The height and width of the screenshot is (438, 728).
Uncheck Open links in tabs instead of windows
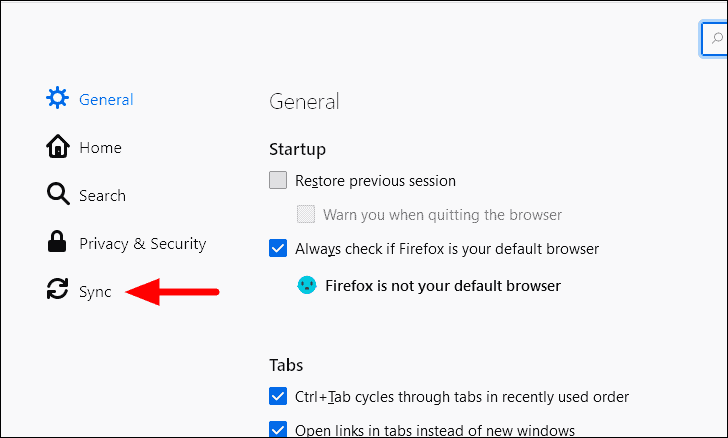point(278,429)
